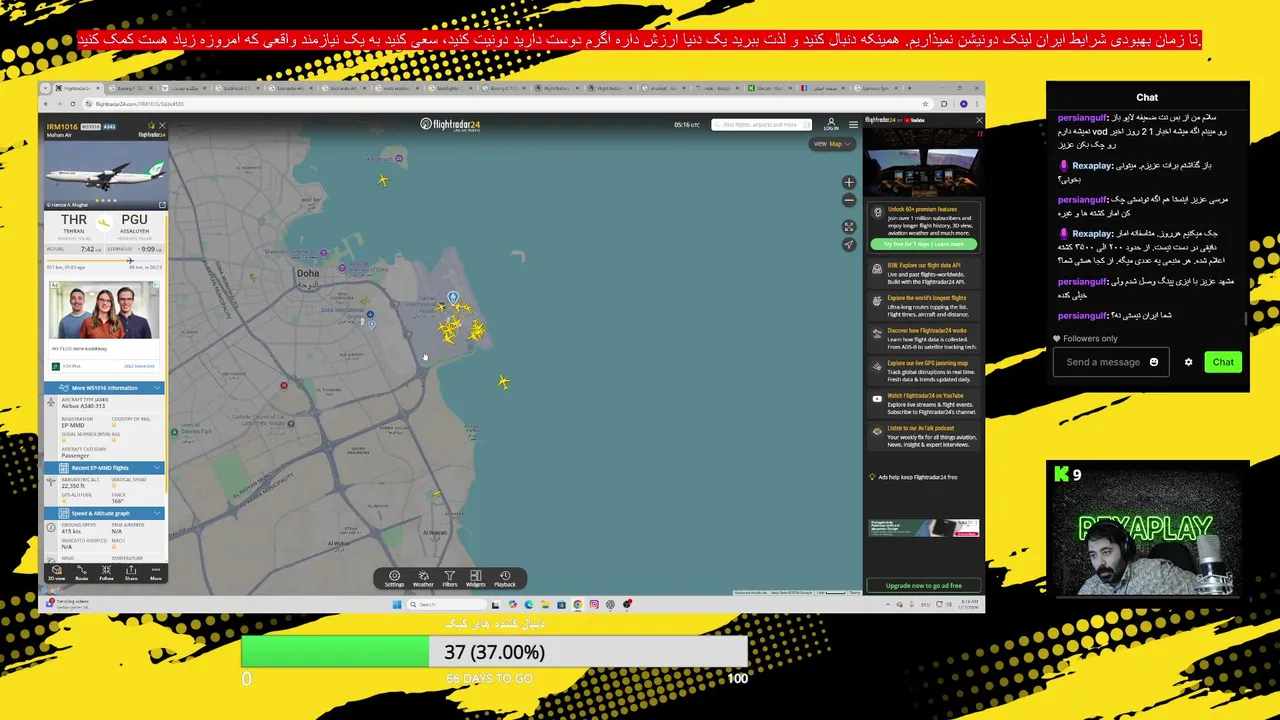Zoom out on the map with minus
The width and height of the screenshot is (1280, 720).
click(x=849, y=200)
